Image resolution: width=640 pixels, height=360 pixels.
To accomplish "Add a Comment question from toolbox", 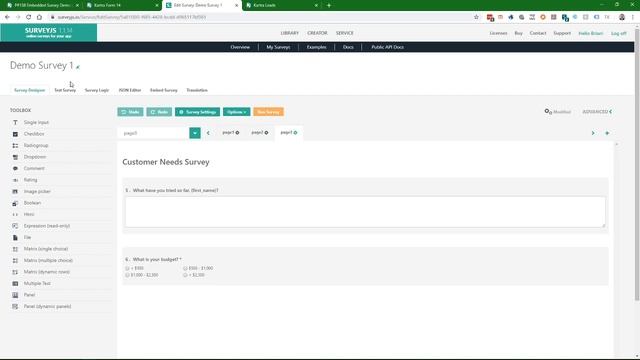I will (x=34, y=168).
